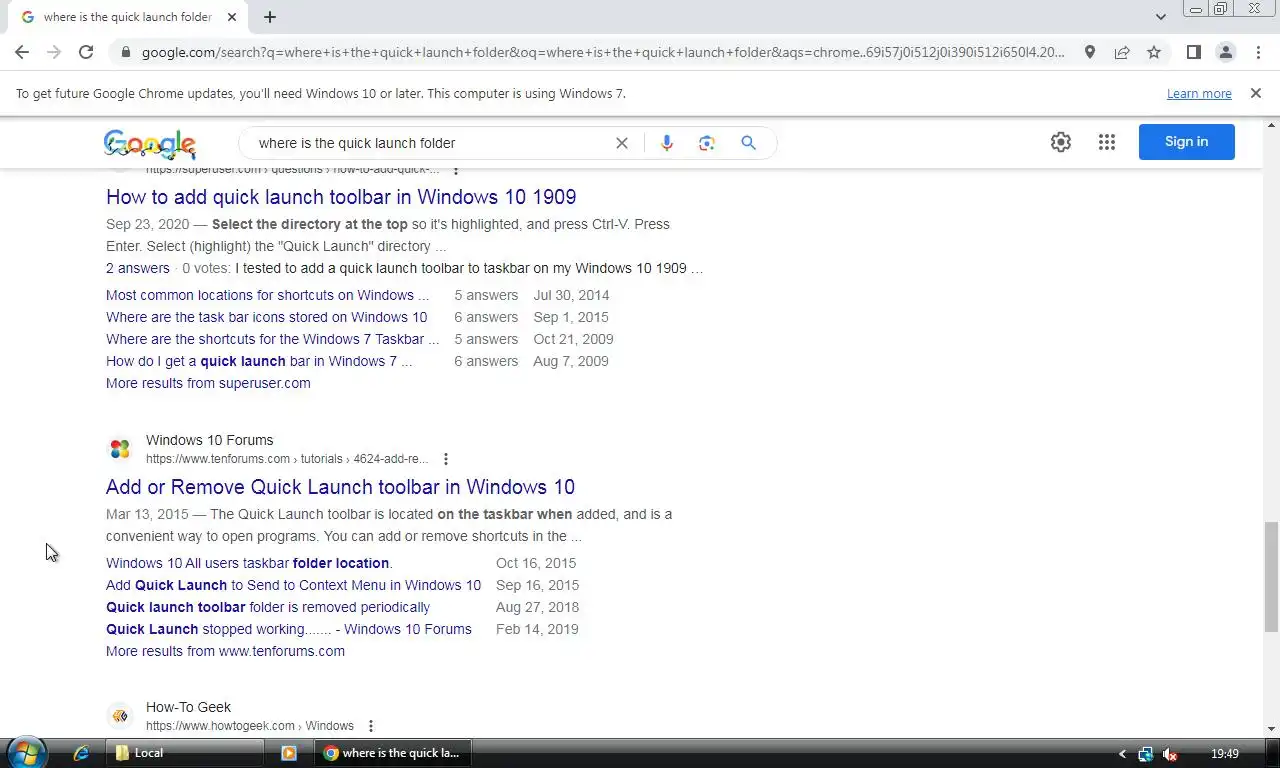Viewport: 1280px width, 768px height.
Task: View site information padlock icon
Action: [x=125, y=52]
